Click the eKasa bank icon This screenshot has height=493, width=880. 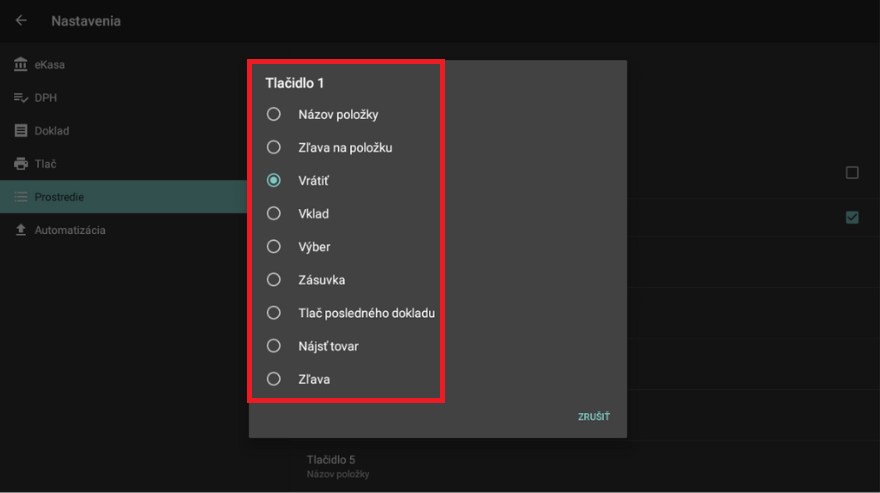[x=21, y=65]
